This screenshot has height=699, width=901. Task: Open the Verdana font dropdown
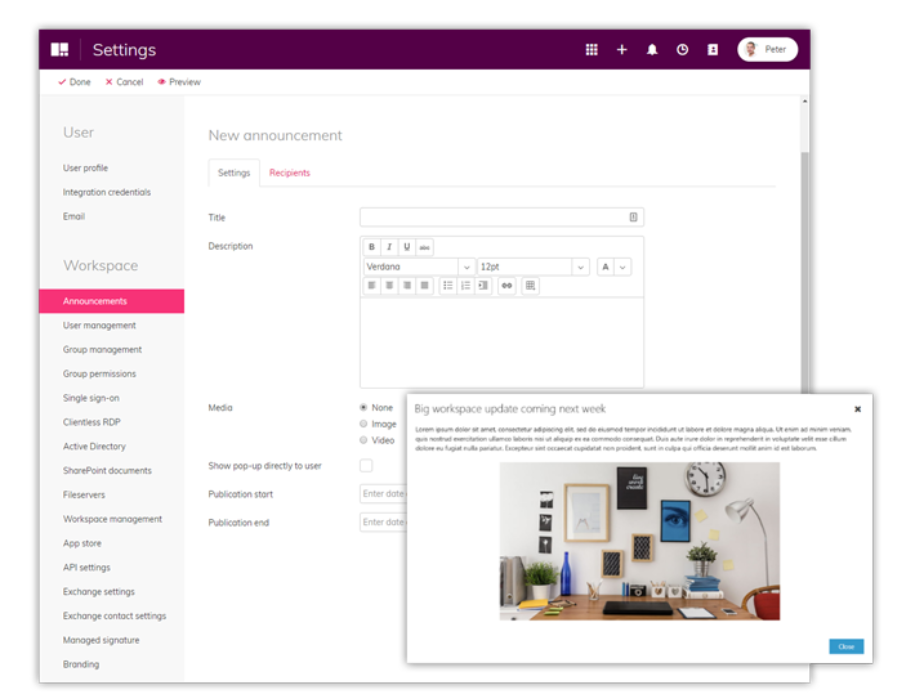[x=419, y=267]
